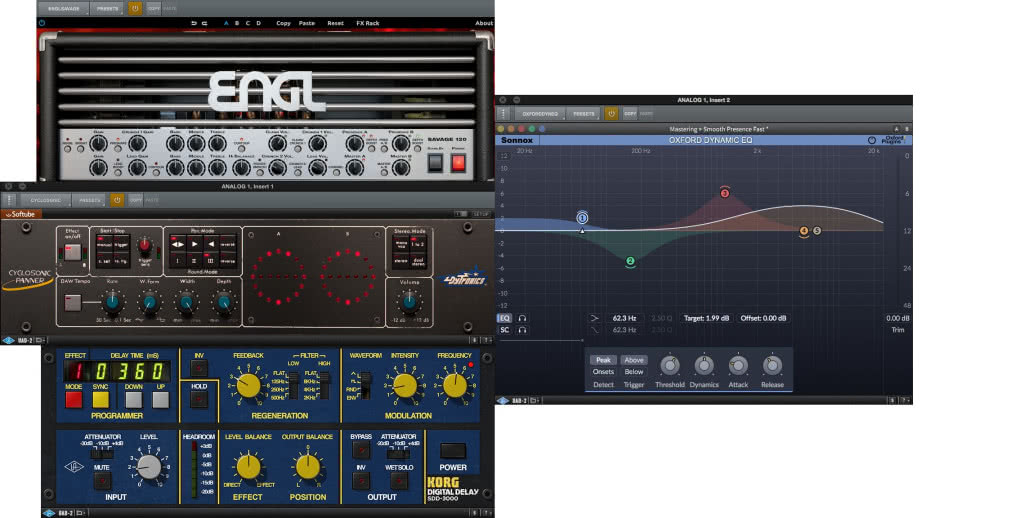This screenshot has height=518, width=1020.
Task: Open FX Rack in ENGL plugin
Action: point(368,23)
